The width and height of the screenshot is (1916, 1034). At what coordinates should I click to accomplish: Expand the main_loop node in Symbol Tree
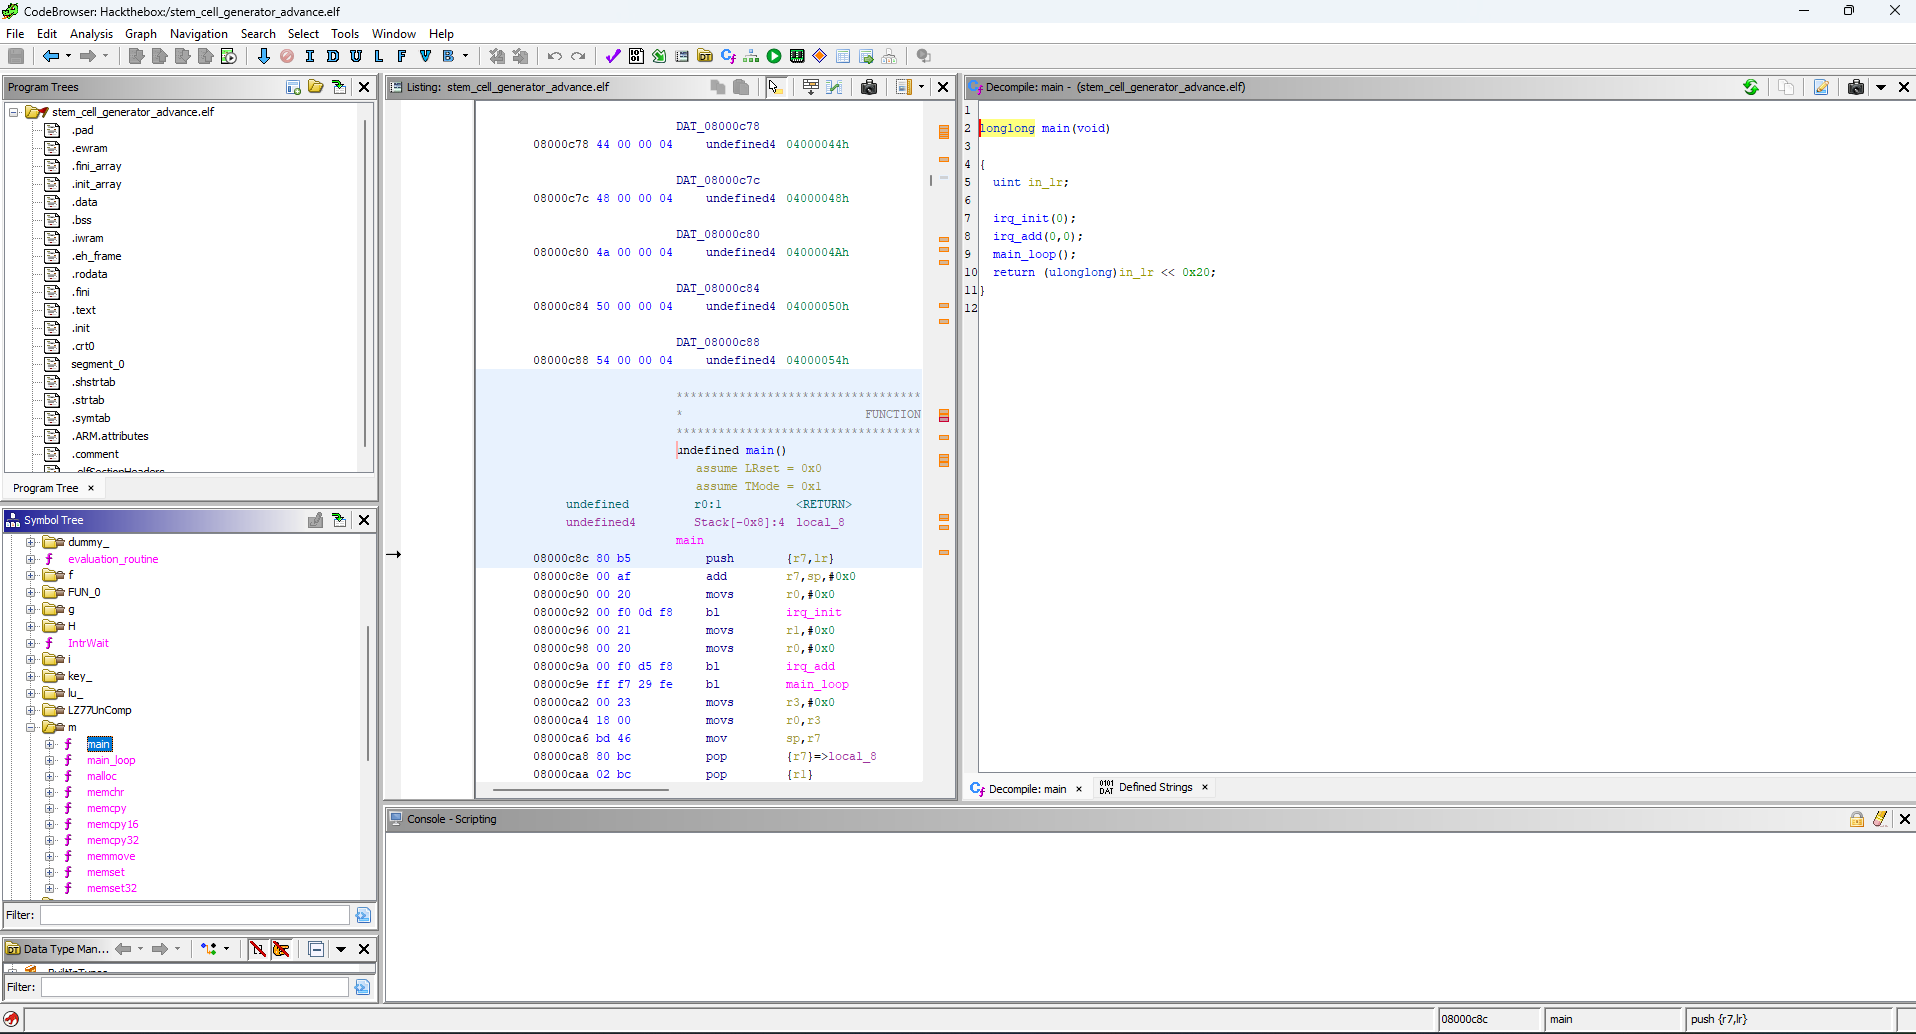[x=50, y=760]
